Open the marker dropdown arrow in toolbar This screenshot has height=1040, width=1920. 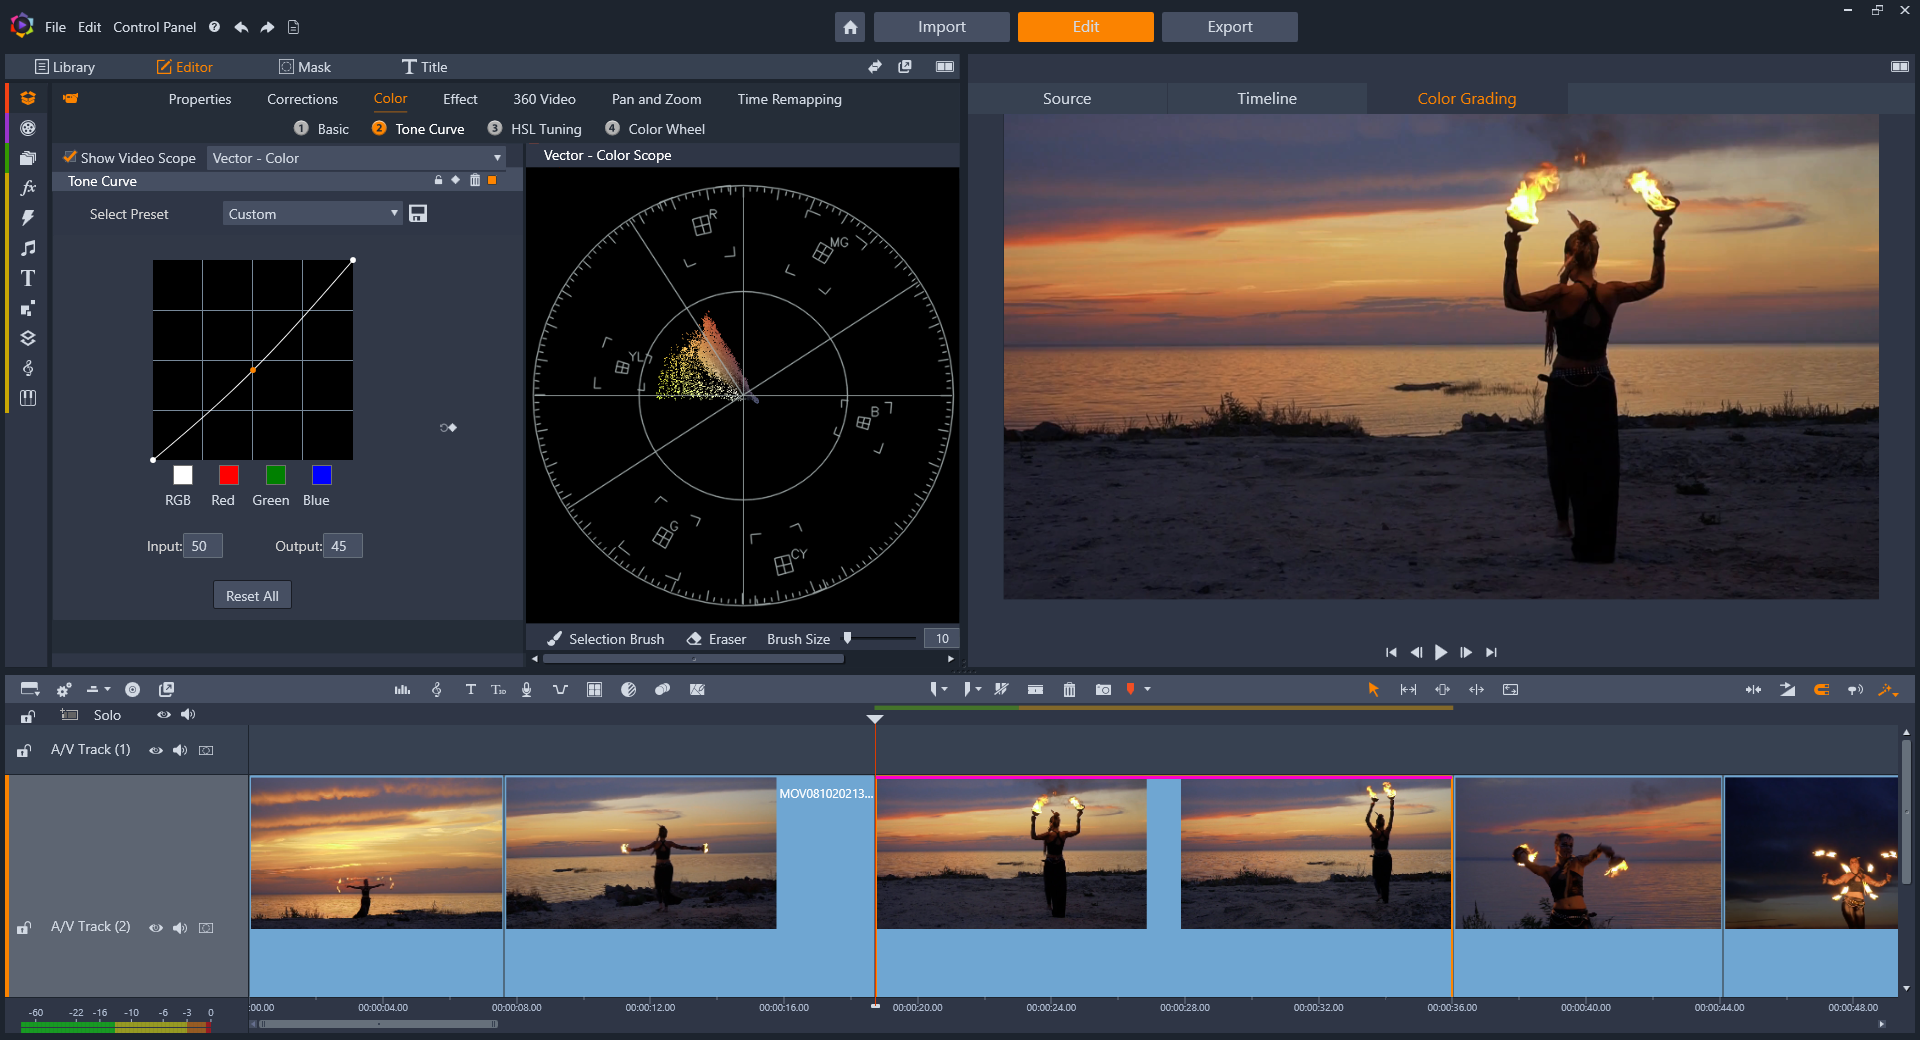1146,689
